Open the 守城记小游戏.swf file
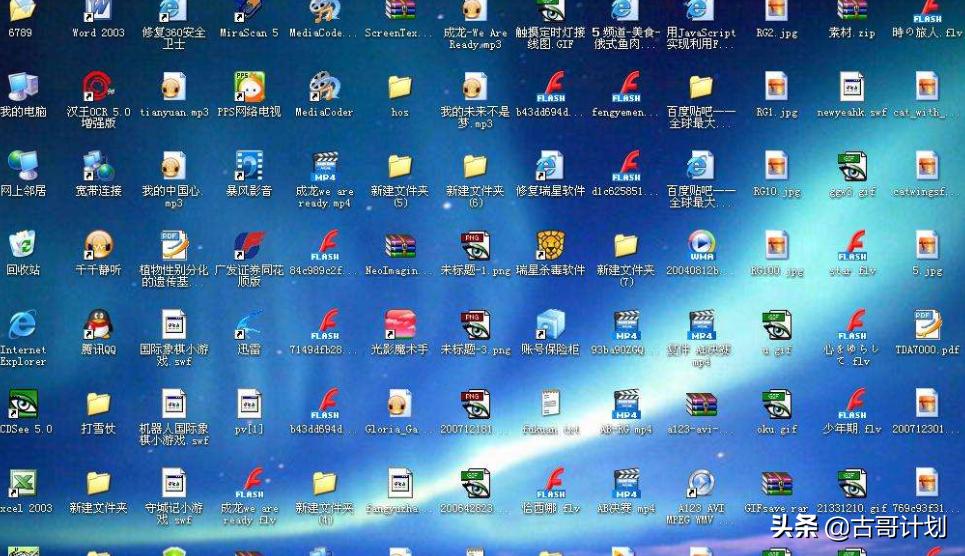The height and width of the screenshot is (556, 965). point(174,483)
